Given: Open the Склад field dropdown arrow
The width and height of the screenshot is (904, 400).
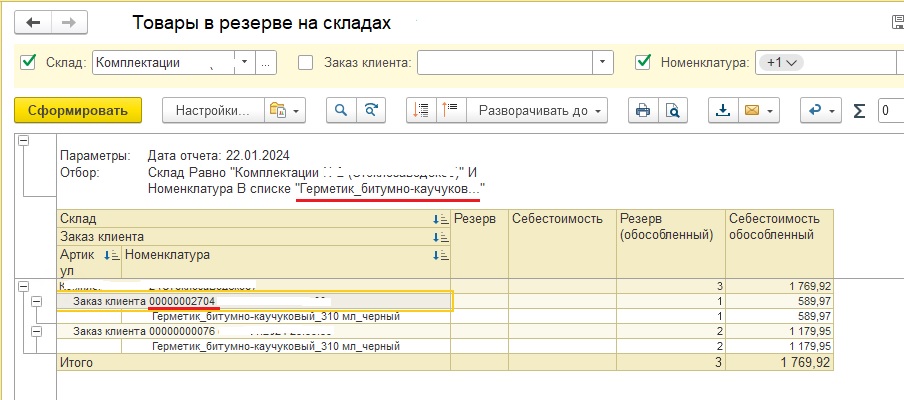Looking at the screenshot, I should [x=244, y=62].
